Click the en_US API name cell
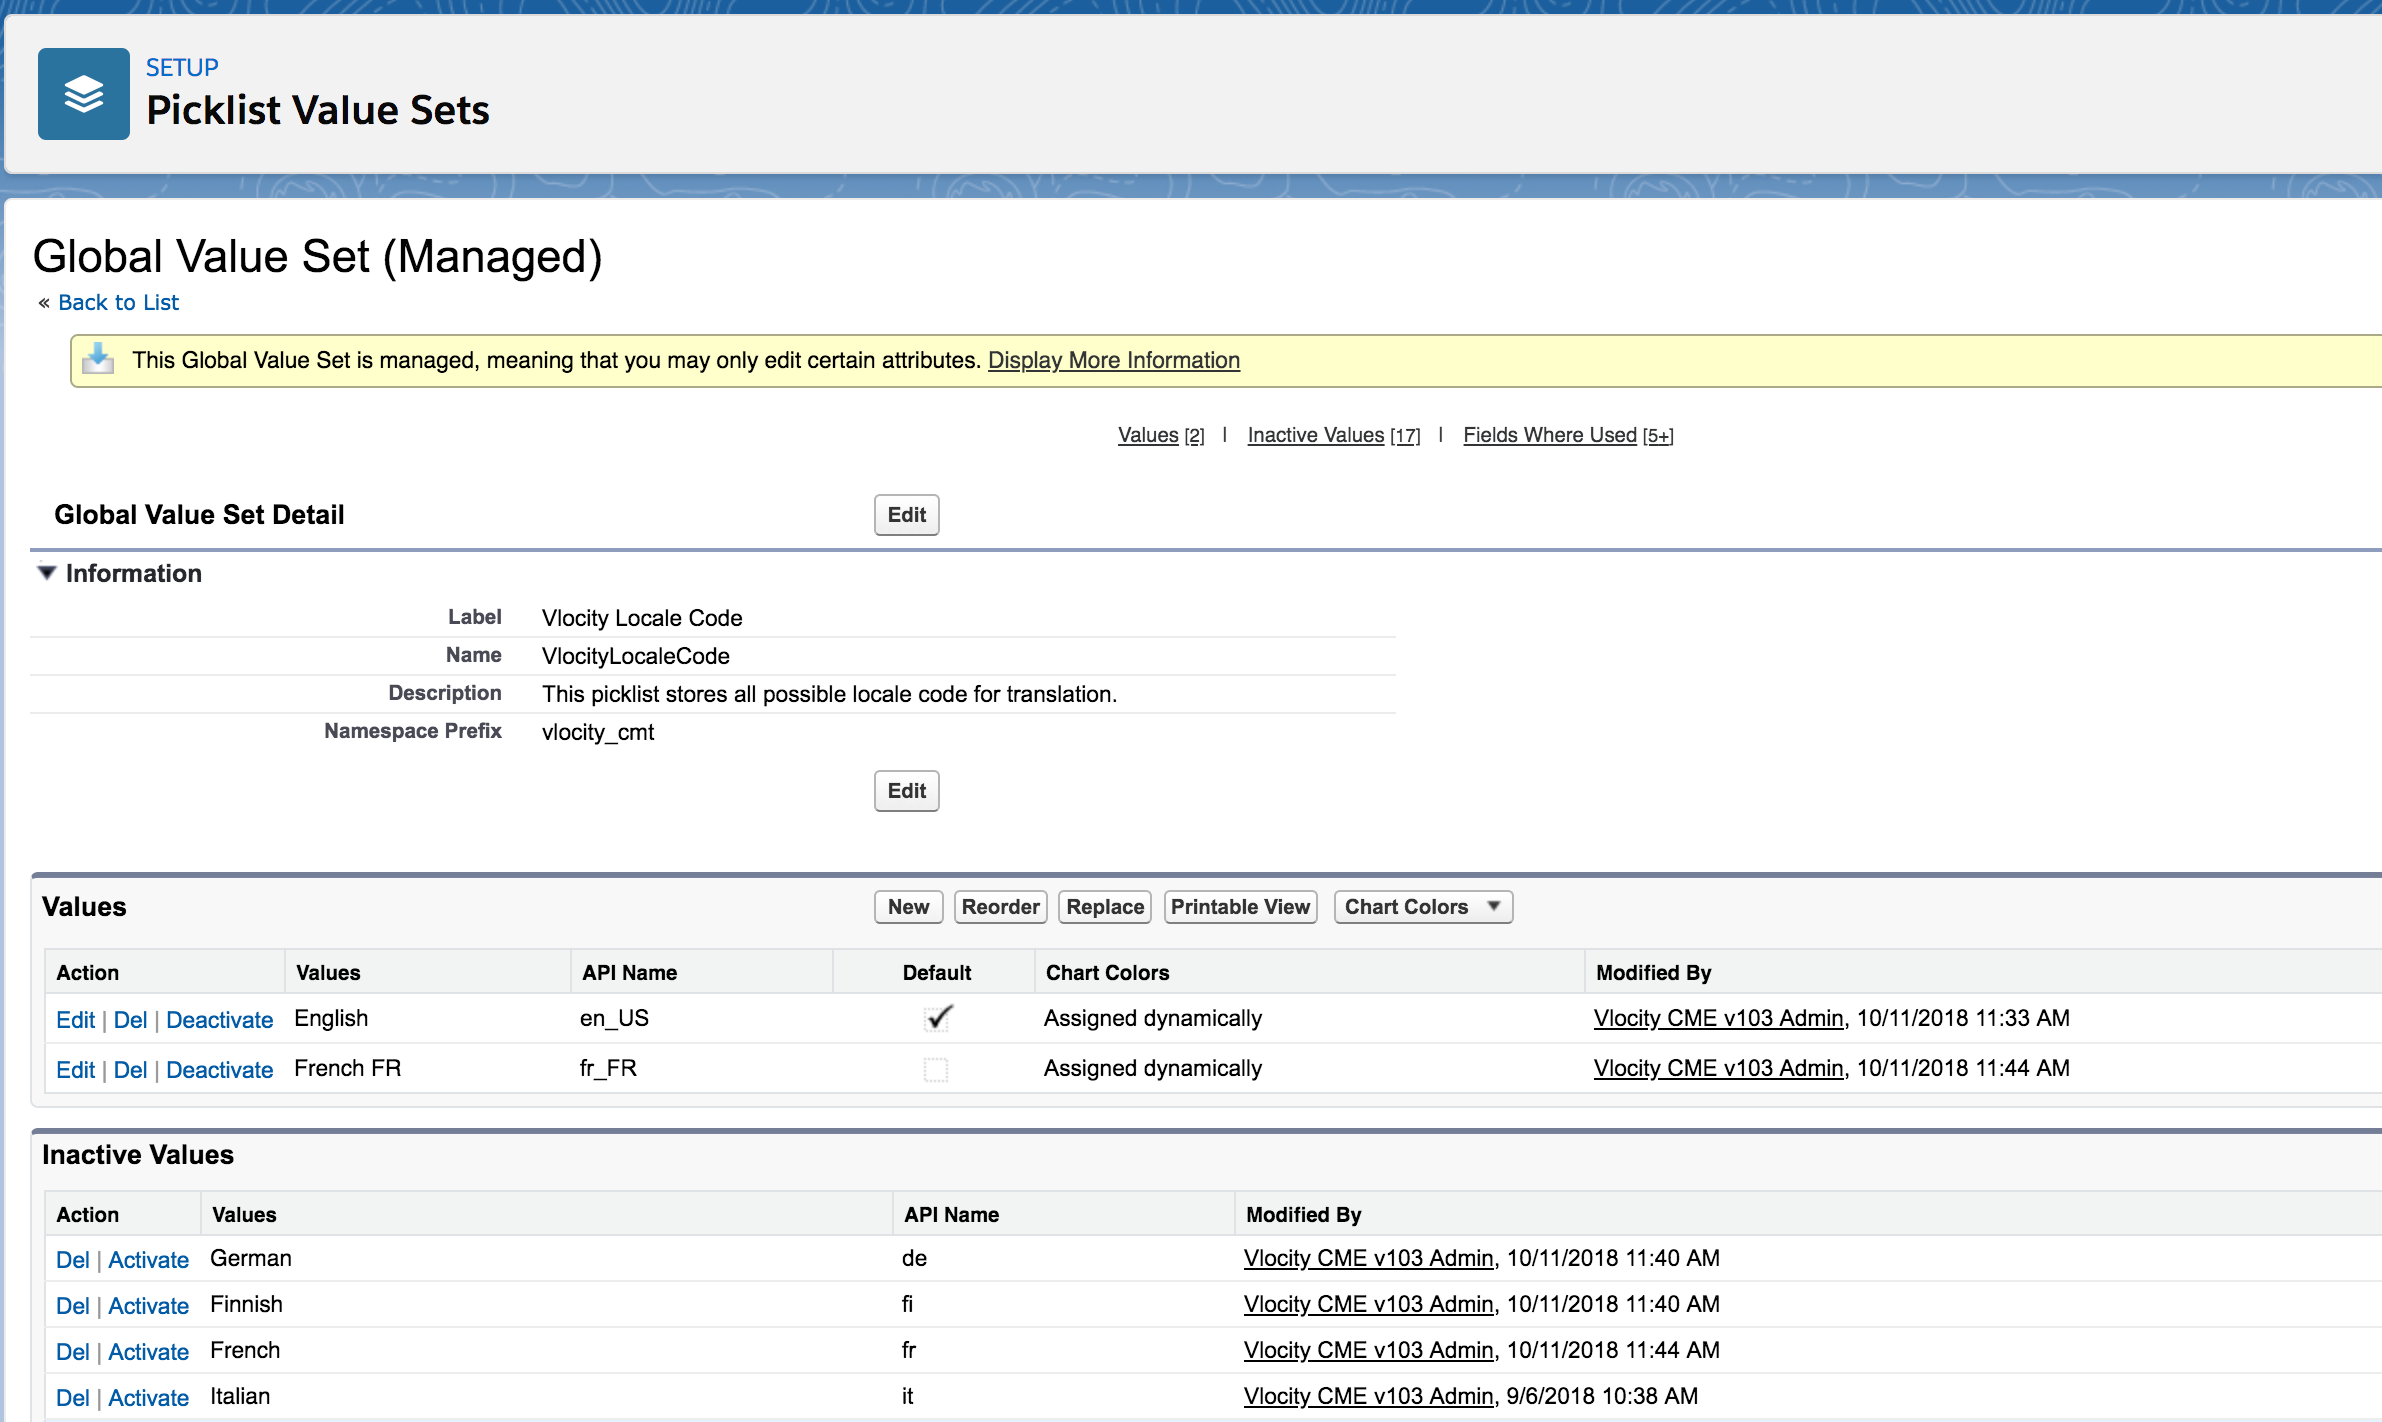Image resolution: width=2382 pixels, height=1422 pixels. pyautogui.click(x=614, y=1018)
